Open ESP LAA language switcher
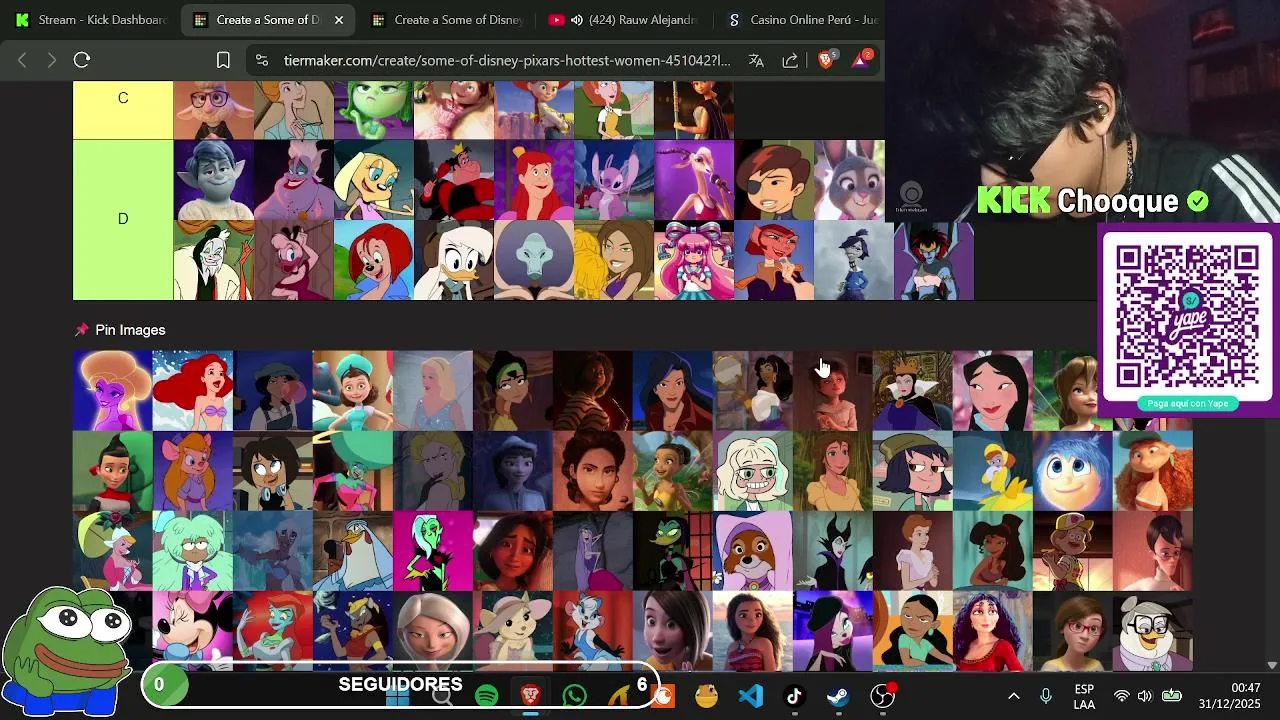1280x720 pixels. pos(1084,696)
